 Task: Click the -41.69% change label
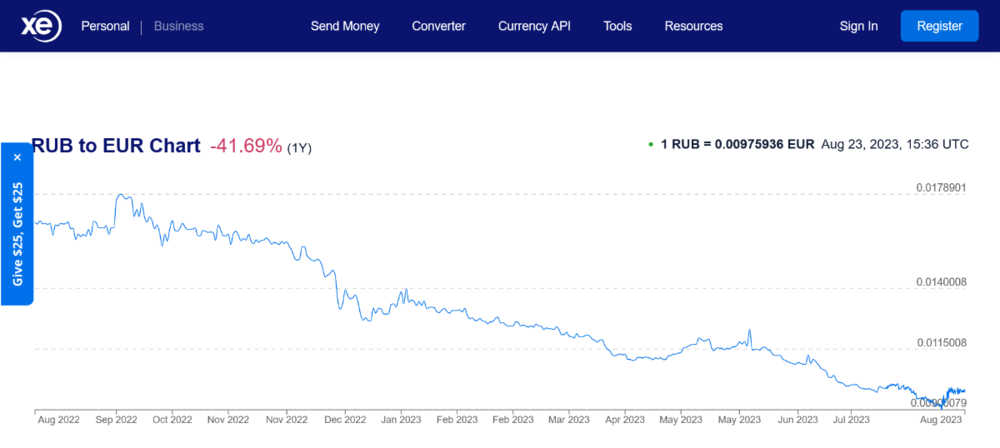pyautogui.click(x=246, y=146)
